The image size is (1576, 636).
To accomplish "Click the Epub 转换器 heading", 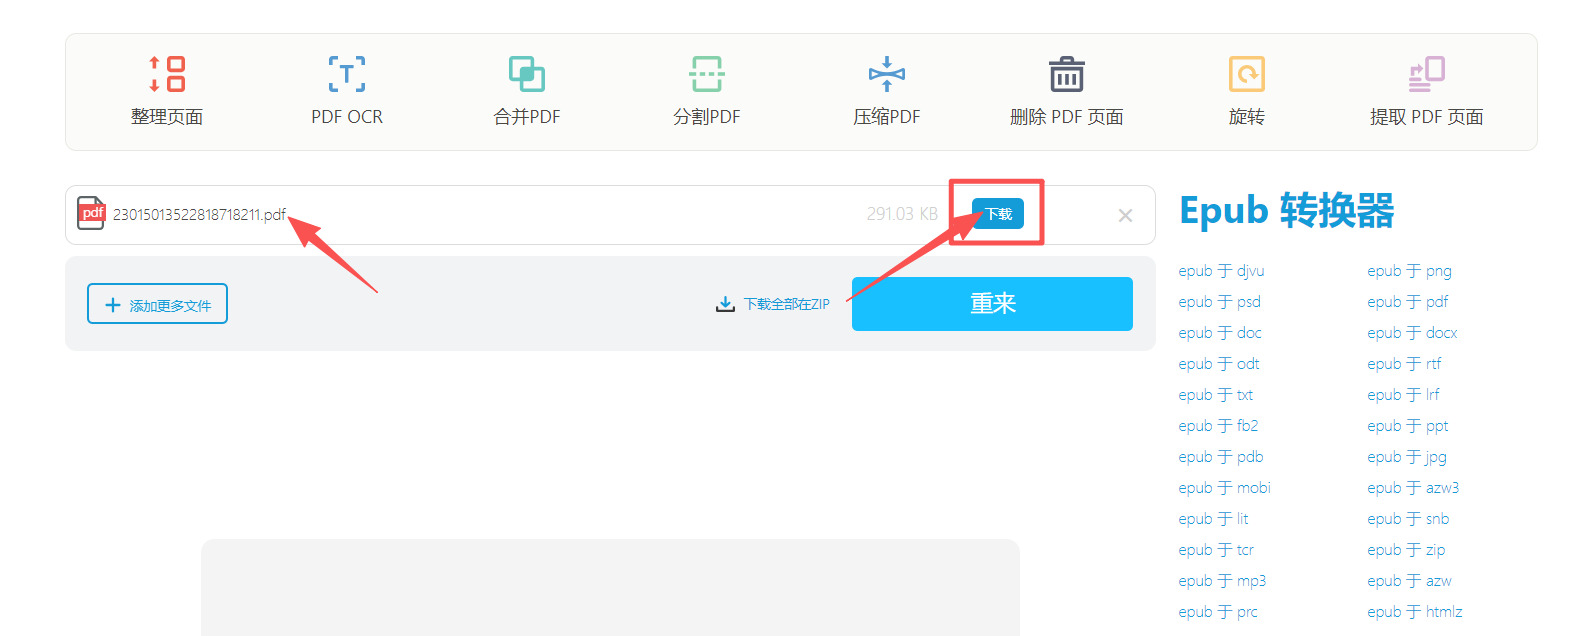I will click(1287, 211).
